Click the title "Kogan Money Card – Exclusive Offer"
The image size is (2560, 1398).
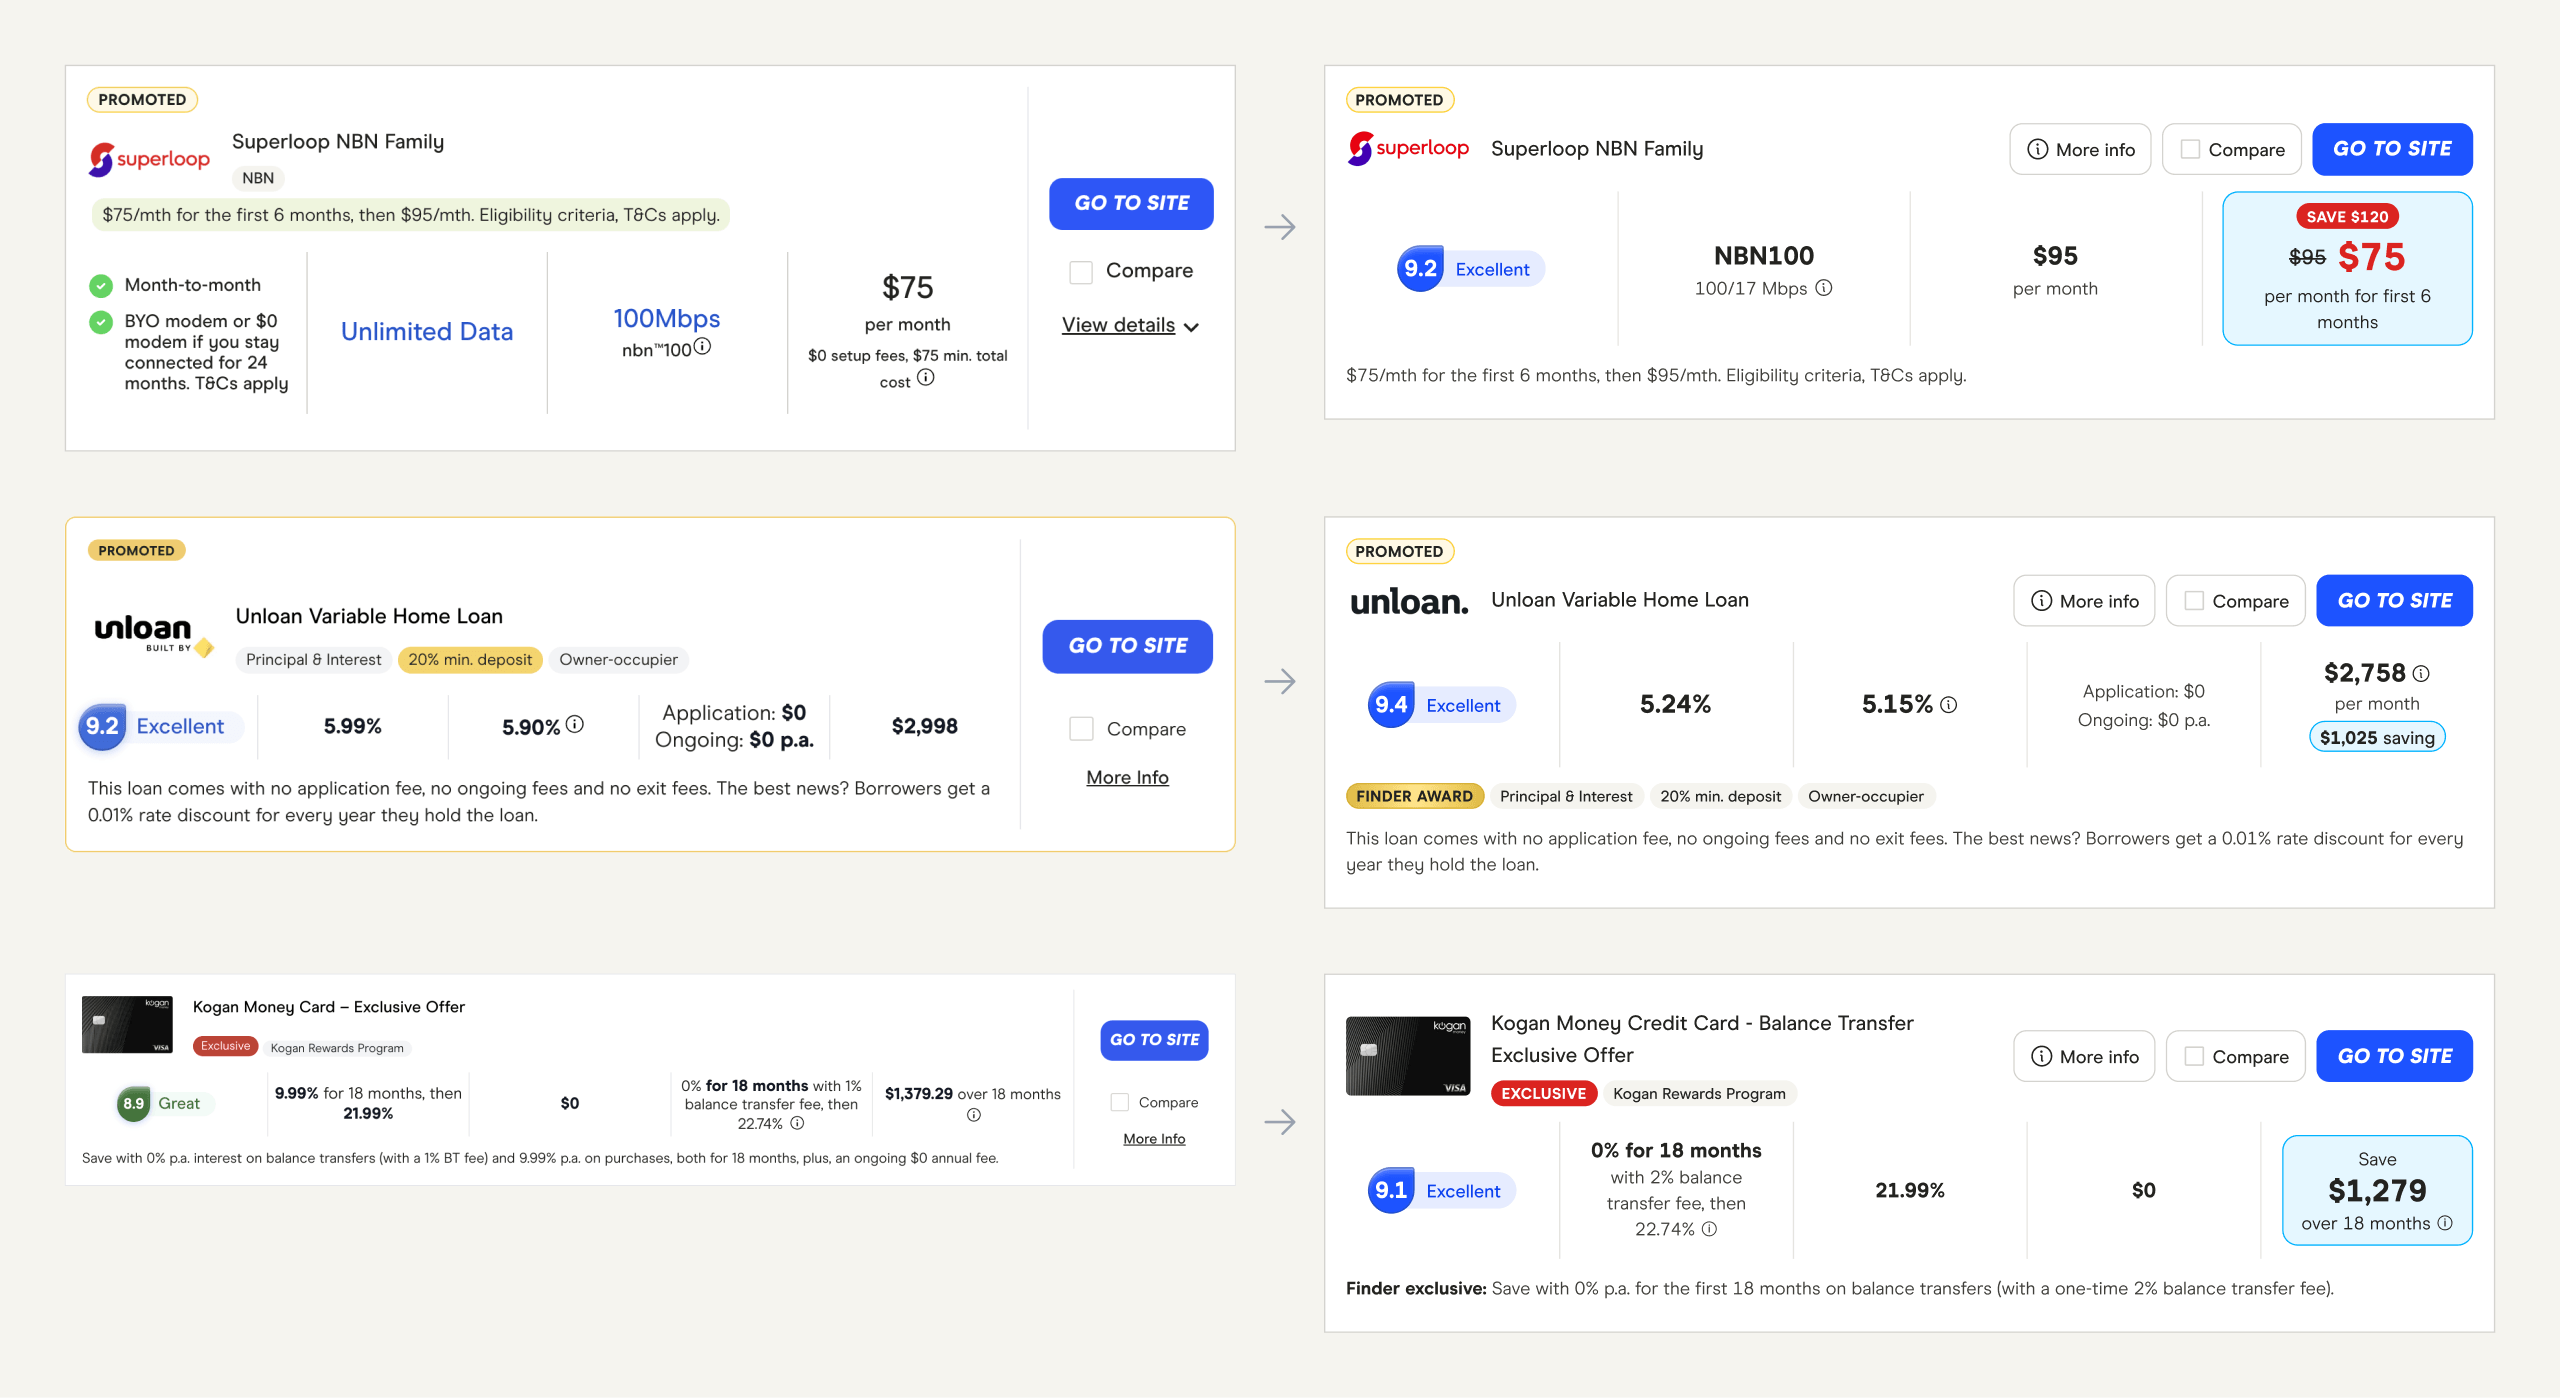coord(328,1007)
